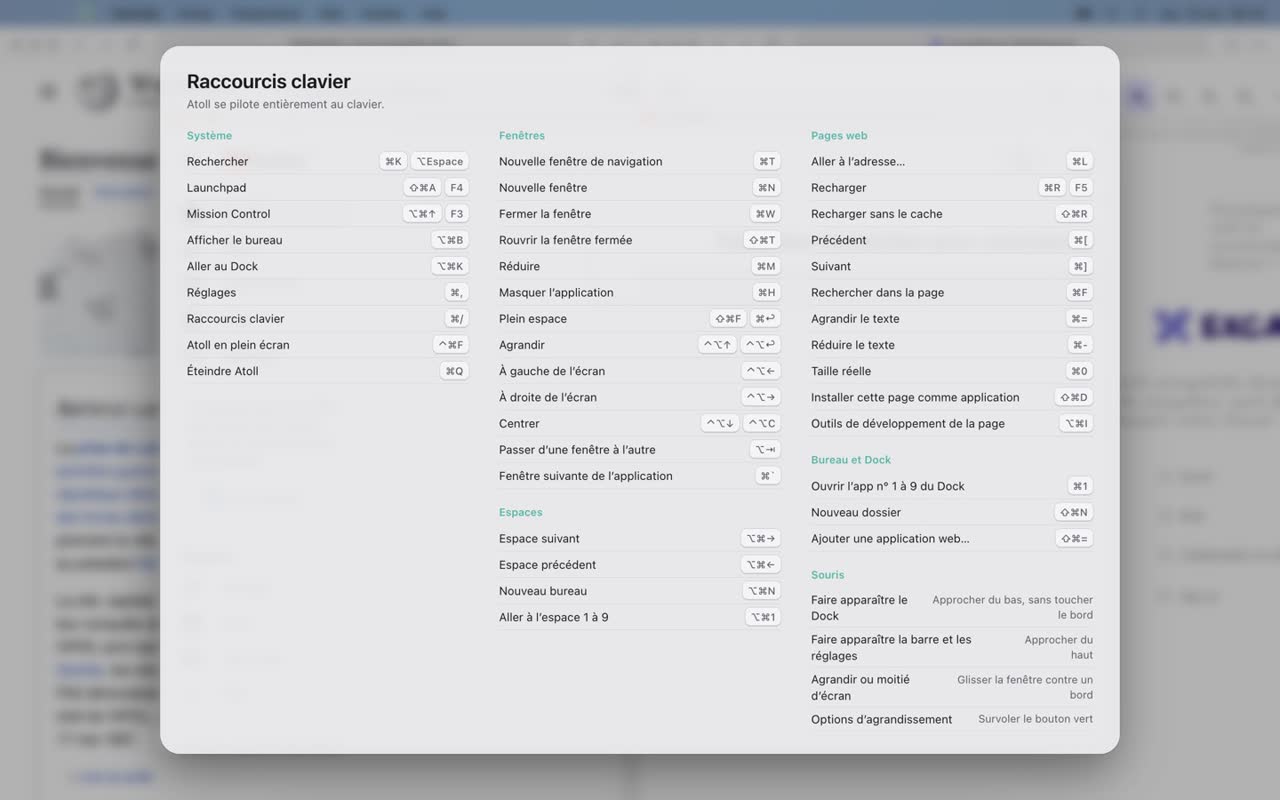The height and width of the screenshot is (800, 1280).
Task: Click the '^⌥C' key badge
Action: click(762, 423)
